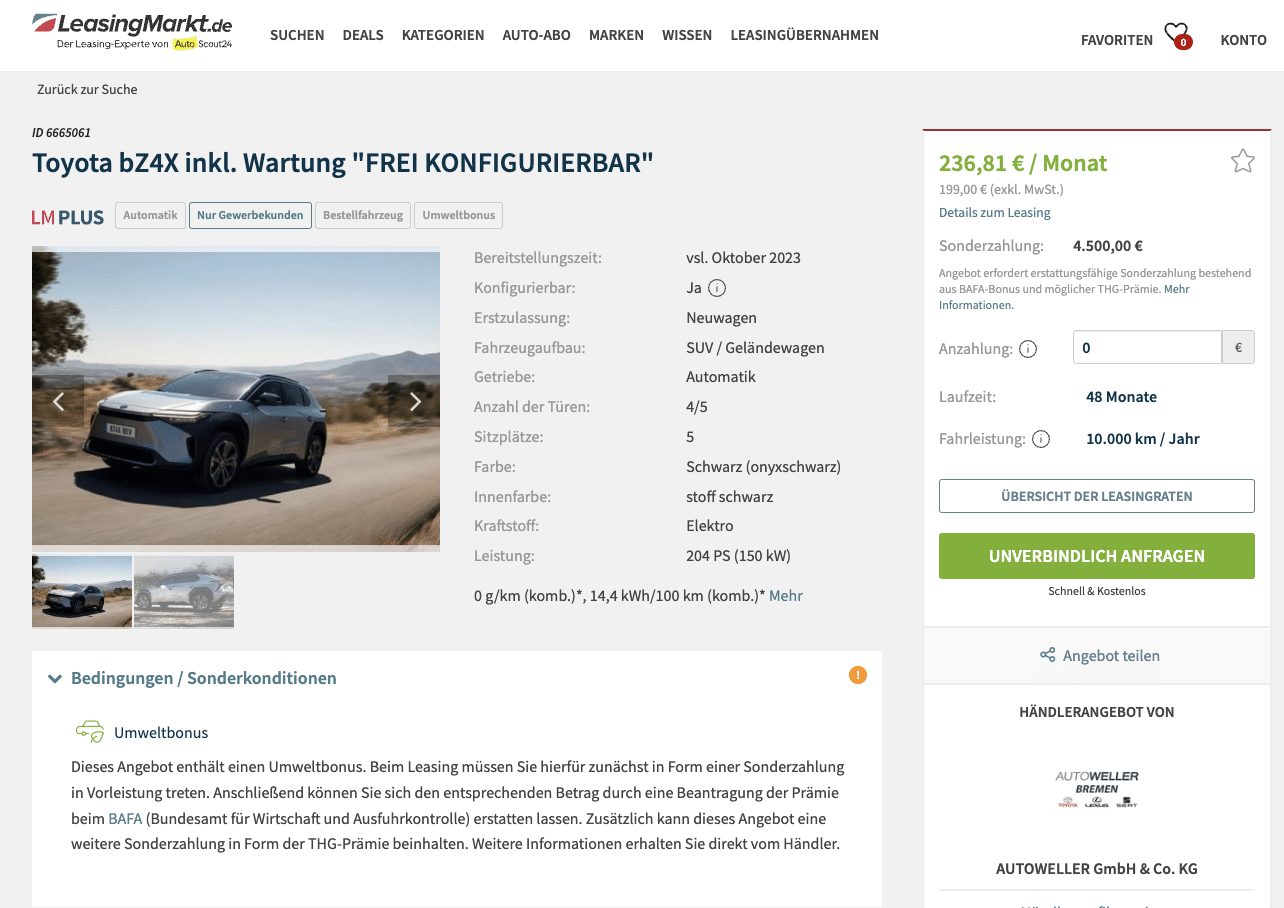This screenshot has height=908, width=1284.
Task: Click ÜBERSICHT DER LEASINGRATEN button
Action: click(1096, 496)
